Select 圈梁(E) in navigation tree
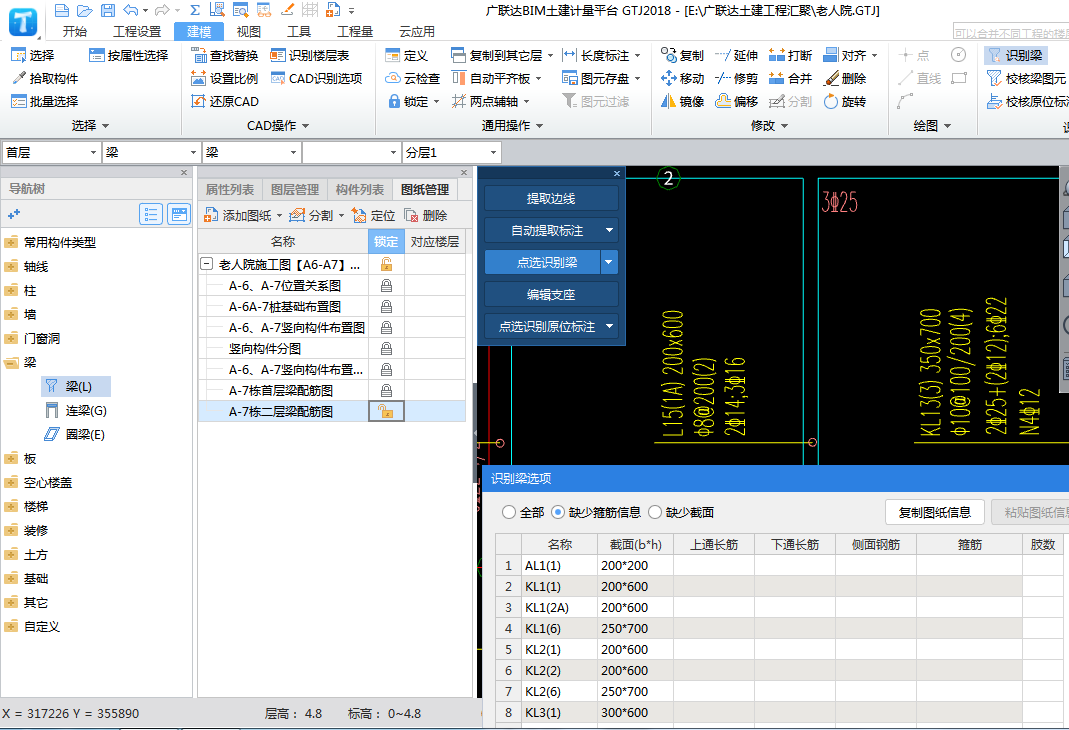Screen dimensions: 1069x730 74,434
